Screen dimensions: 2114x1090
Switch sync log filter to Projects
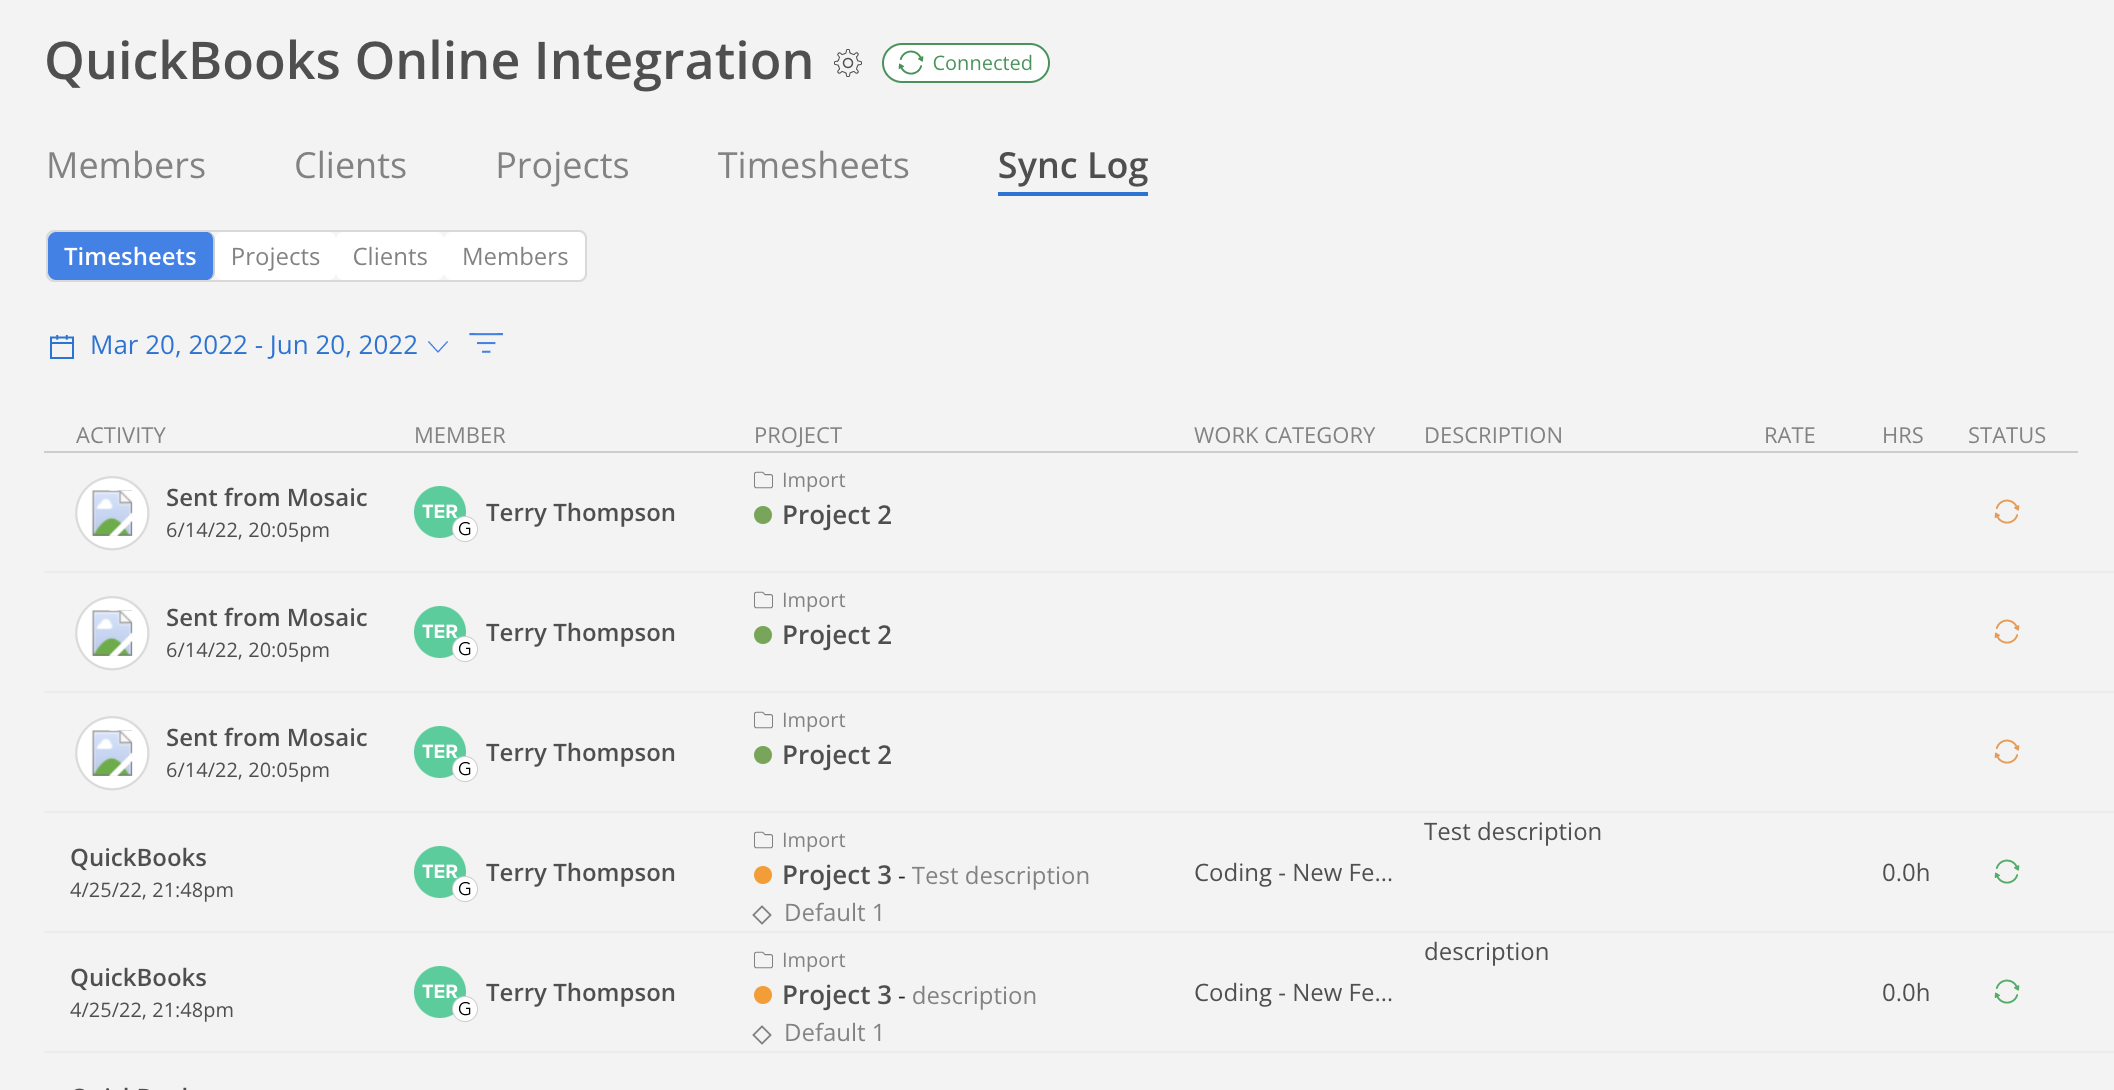[275, 257]
